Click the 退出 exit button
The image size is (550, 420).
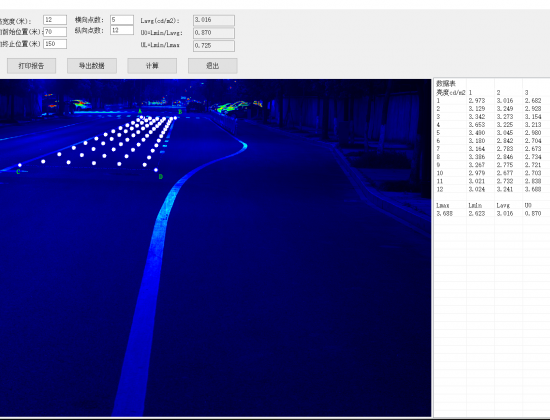tap(213, 66)
